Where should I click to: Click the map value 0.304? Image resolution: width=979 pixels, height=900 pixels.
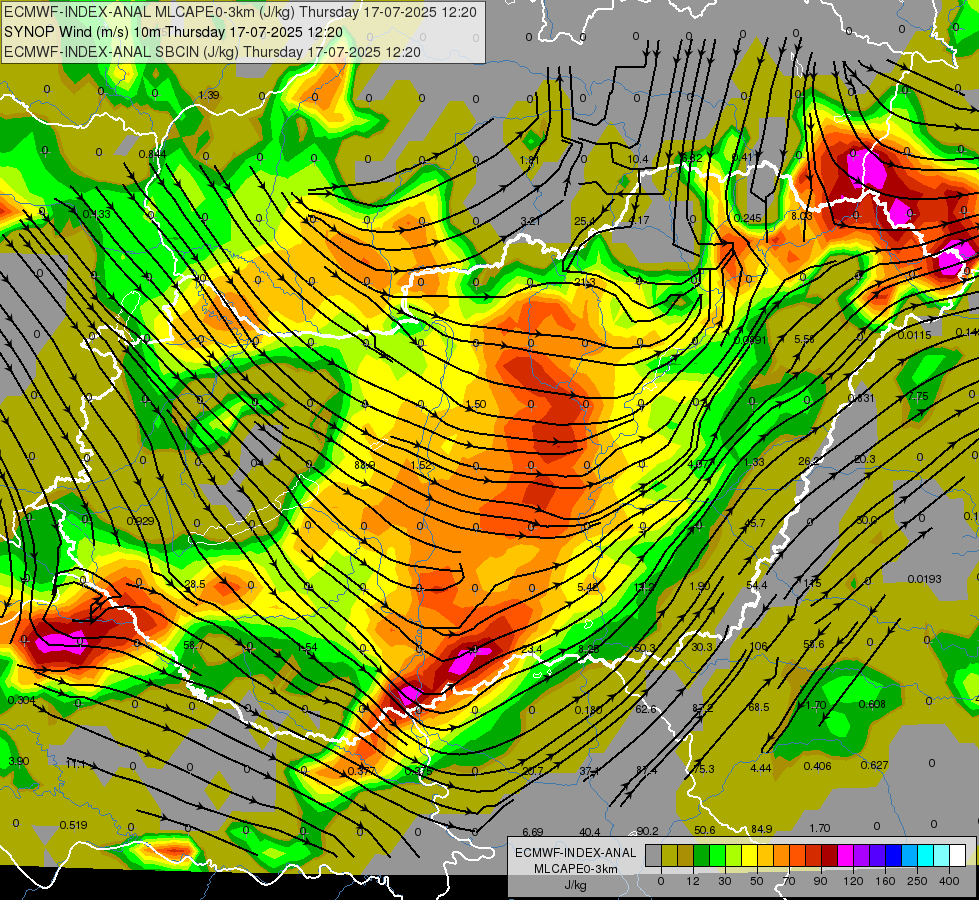[x=21, y=700]
